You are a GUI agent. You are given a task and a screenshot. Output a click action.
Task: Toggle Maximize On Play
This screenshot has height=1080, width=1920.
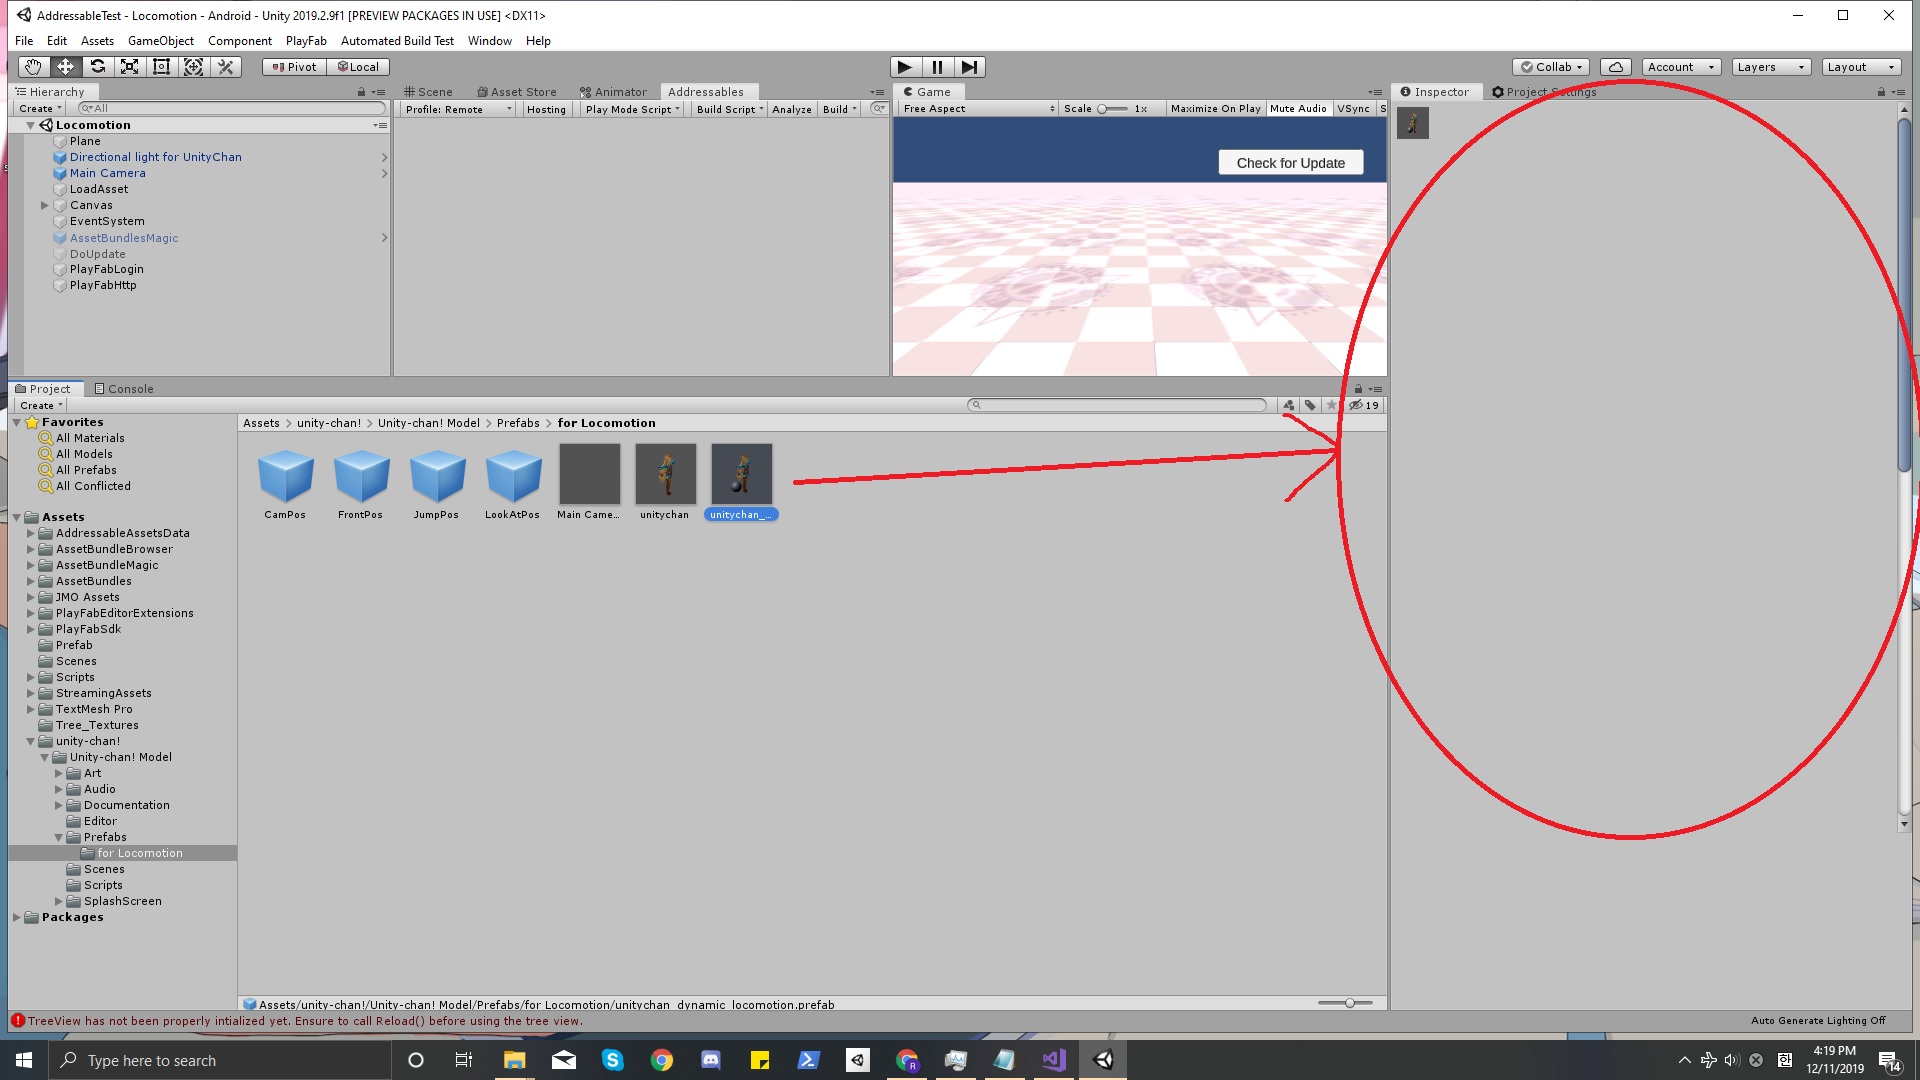(1215, 109)
